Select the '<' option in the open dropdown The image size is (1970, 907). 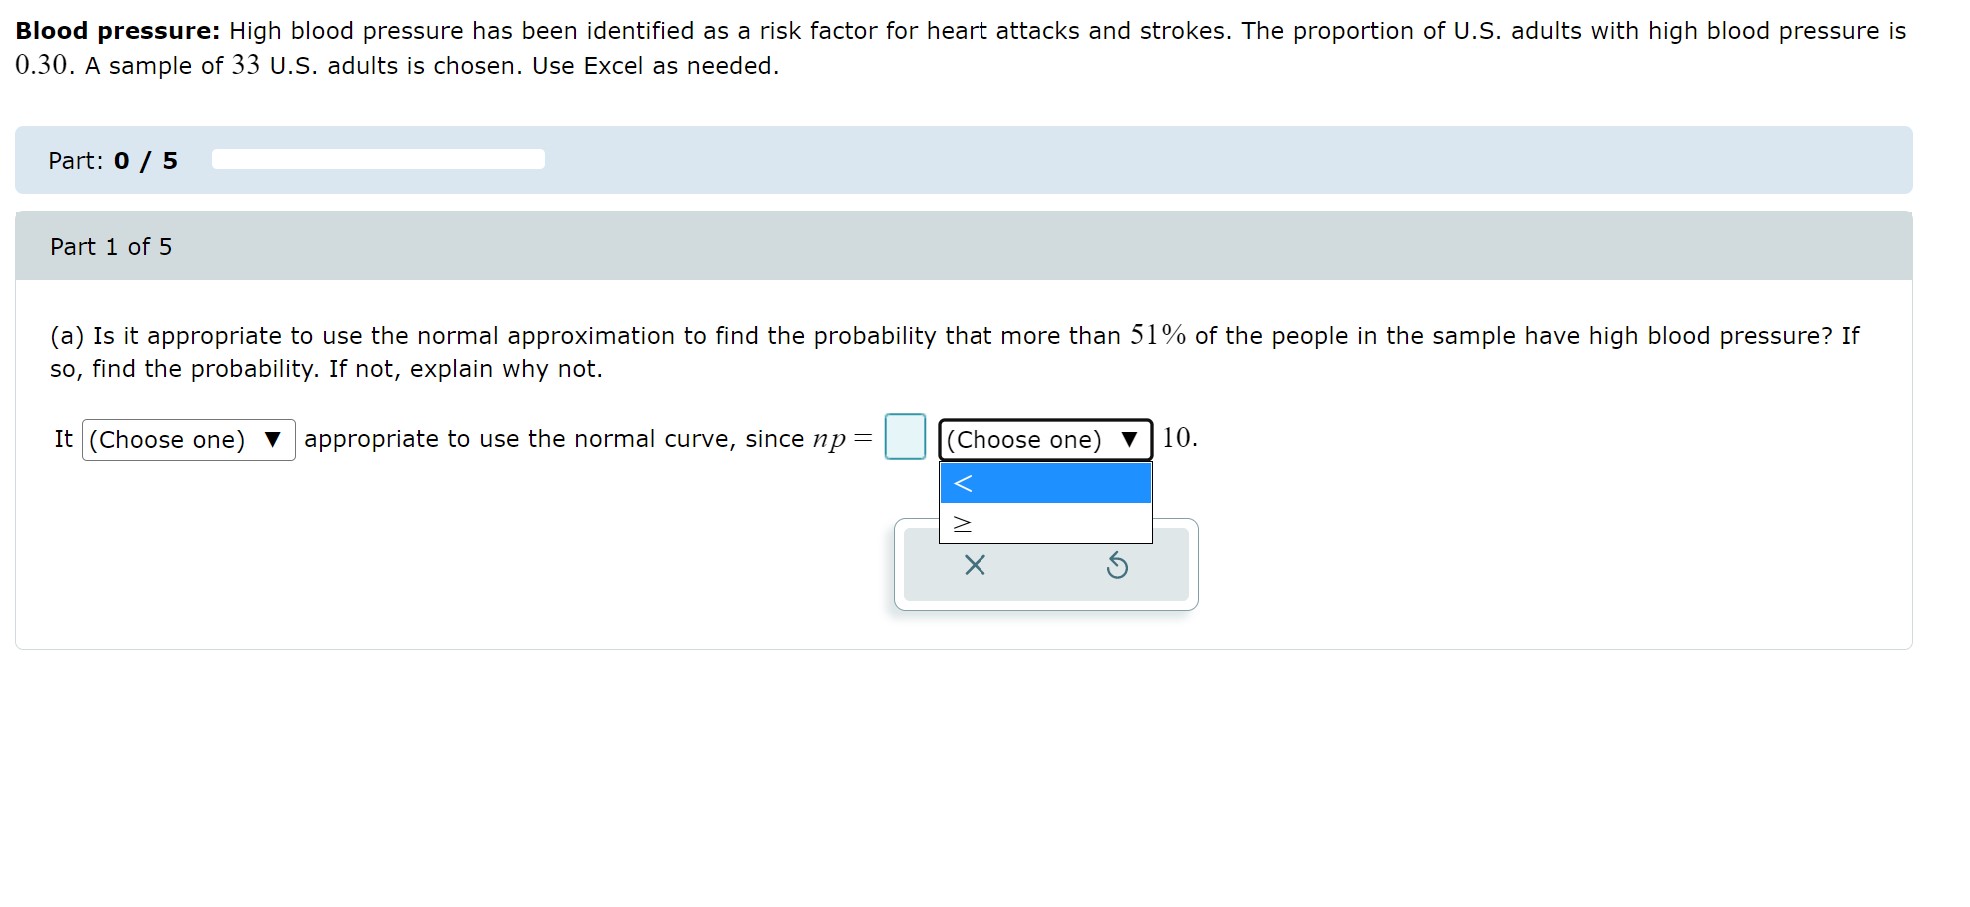[x=1044, y=483]
